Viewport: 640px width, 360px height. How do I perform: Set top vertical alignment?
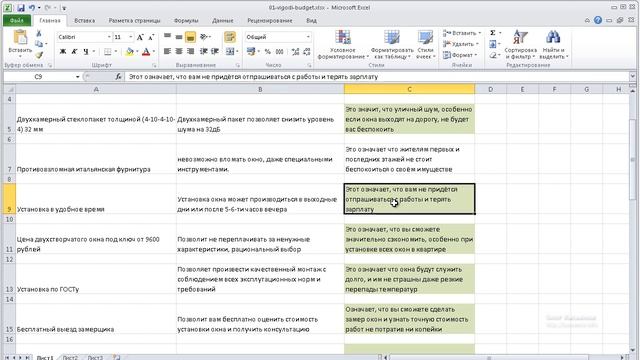click(x=167, y=37)
